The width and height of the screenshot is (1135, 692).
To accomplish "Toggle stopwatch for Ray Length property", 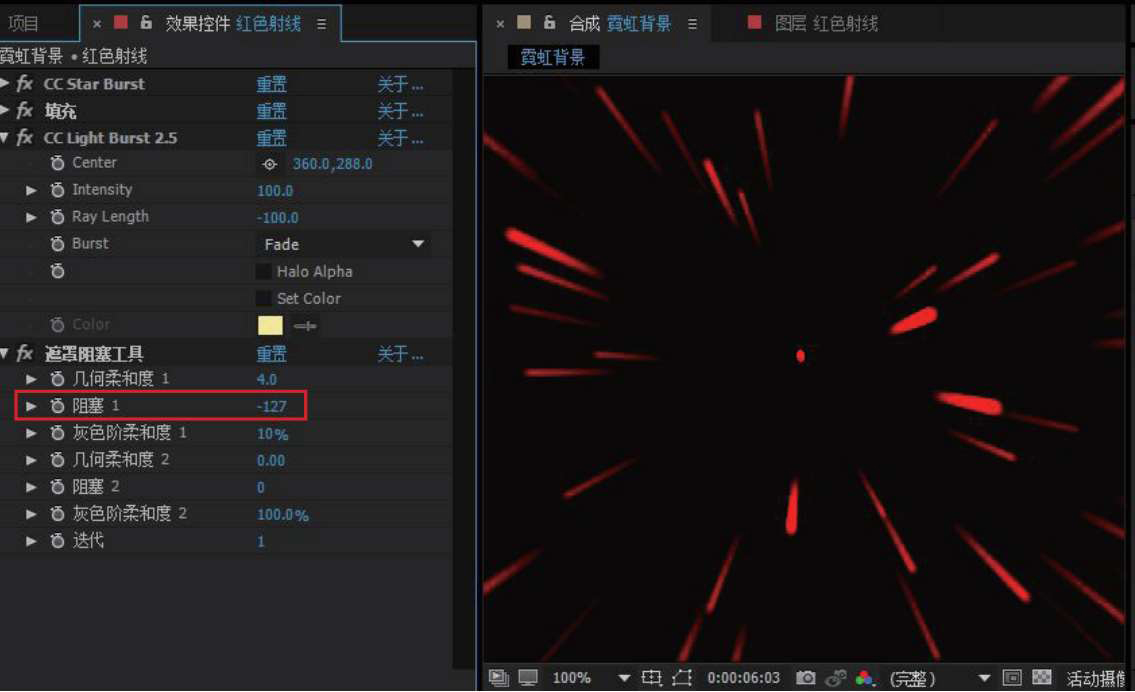I will (x=58, y=216).
